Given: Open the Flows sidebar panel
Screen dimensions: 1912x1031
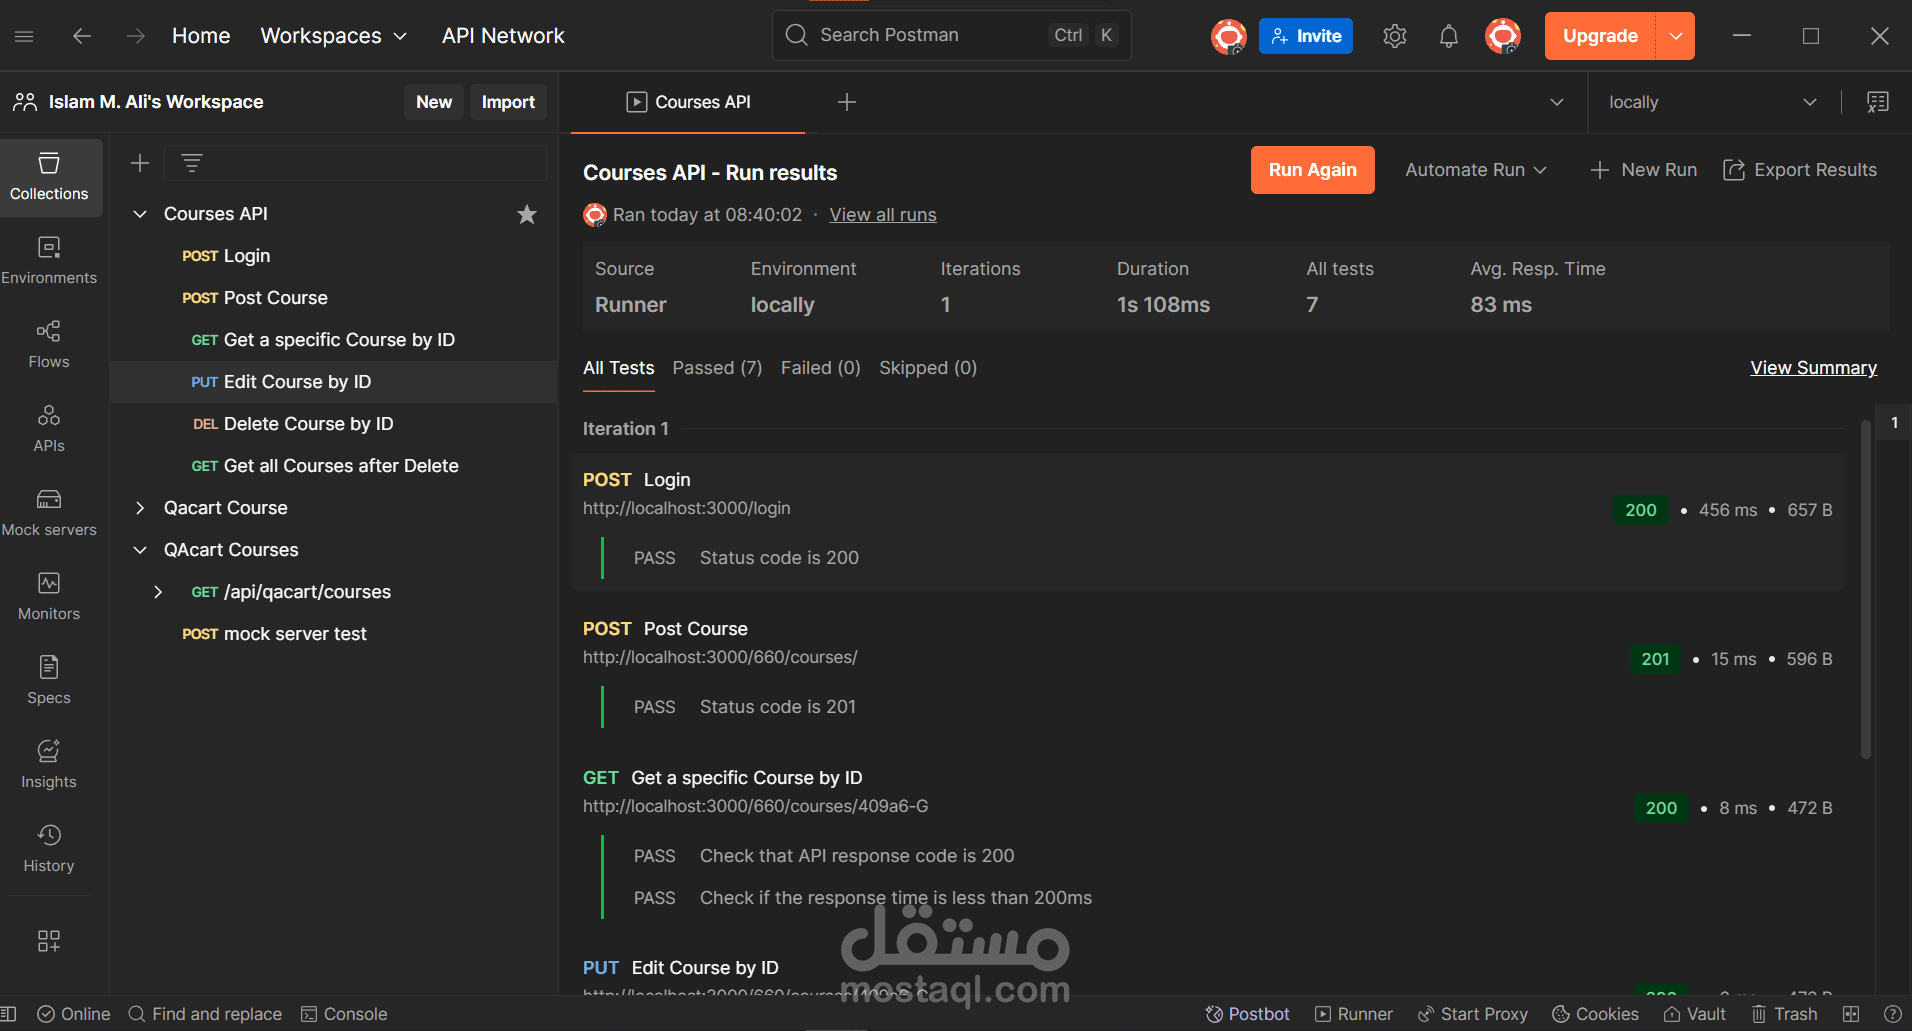Looking at the screenshot, I should [49, 345].
